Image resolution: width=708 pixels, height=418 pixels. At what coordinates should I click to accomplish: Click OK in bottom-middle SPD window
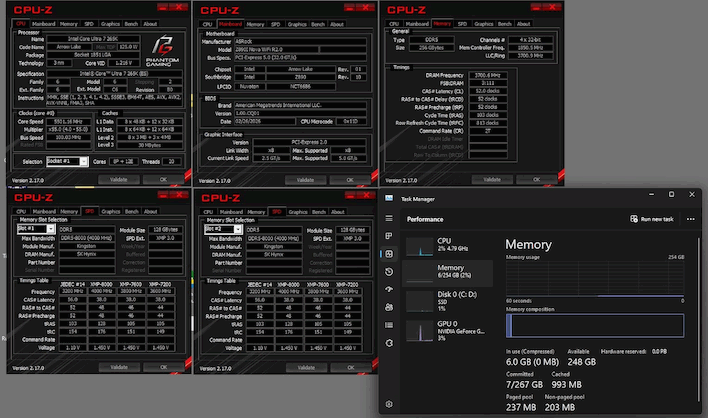coord(350,368)
